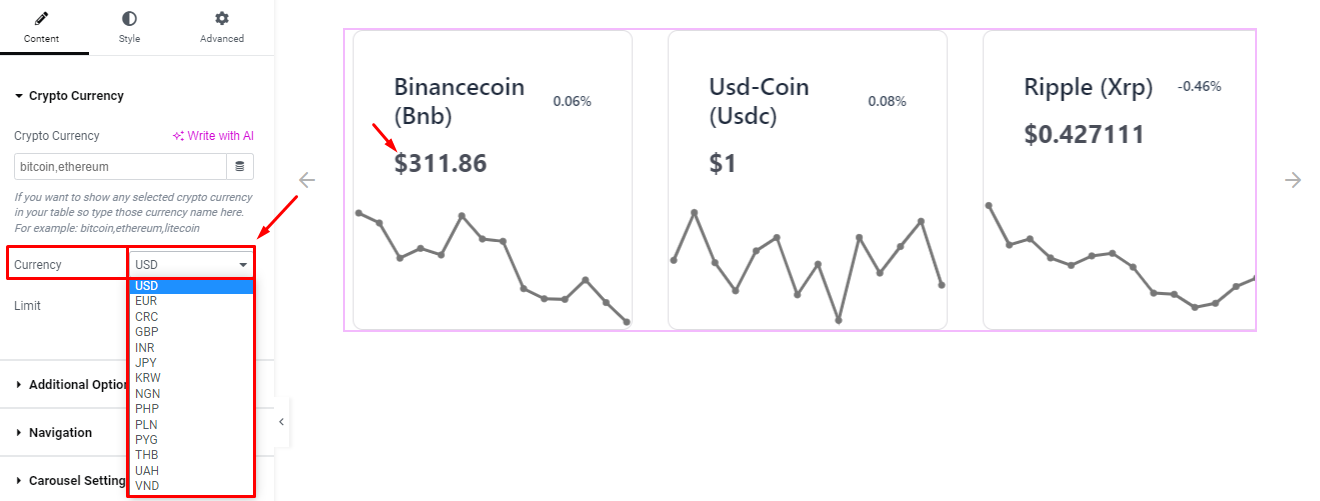
Task: Click the Content pencil icon
Action: coord(42,19)
